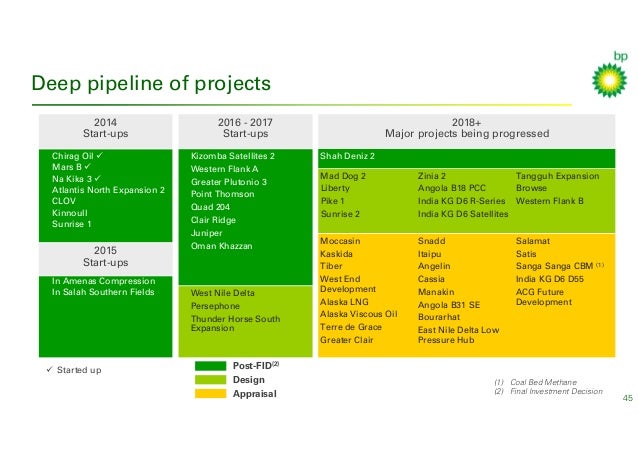Select 'Kizomba Satellites 2' entry
The height and width of the screenshot is (451, 638).
233,156
